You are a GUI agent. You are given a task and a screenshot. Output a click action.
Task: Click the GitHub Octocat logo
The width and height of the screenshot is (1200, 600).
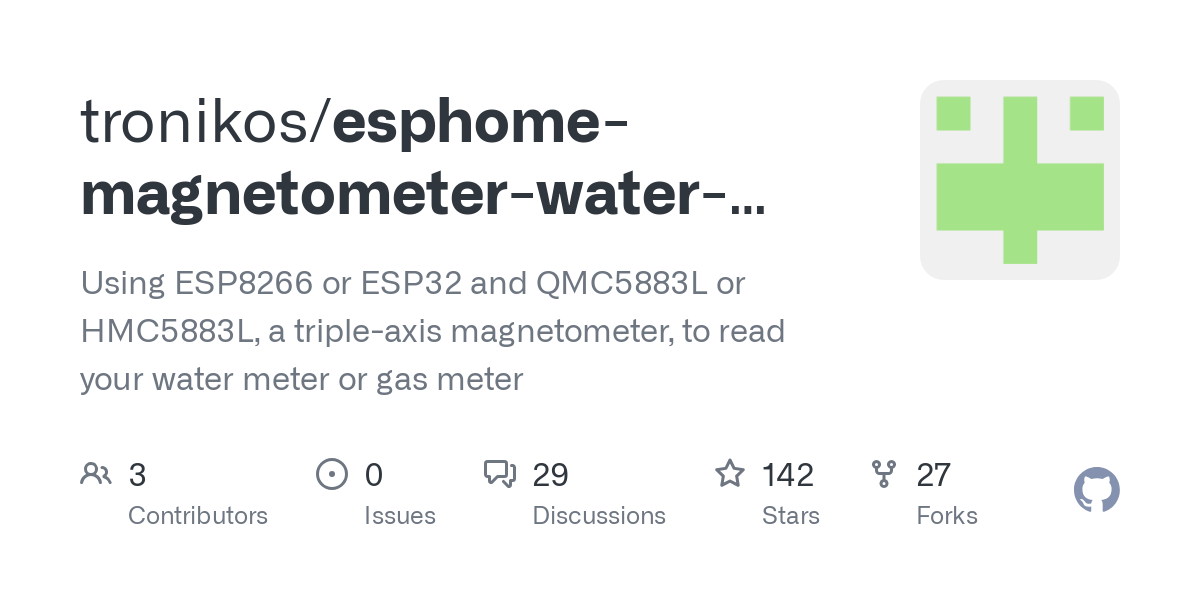tap(1096, 491)
